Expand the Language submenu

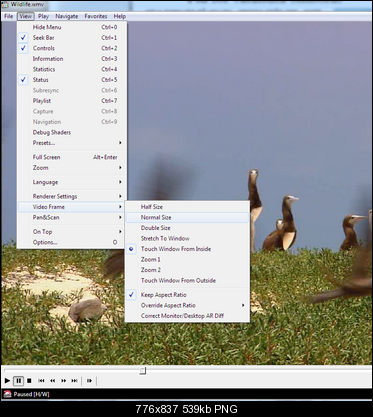pyautogui.click(x=72, y=182)
